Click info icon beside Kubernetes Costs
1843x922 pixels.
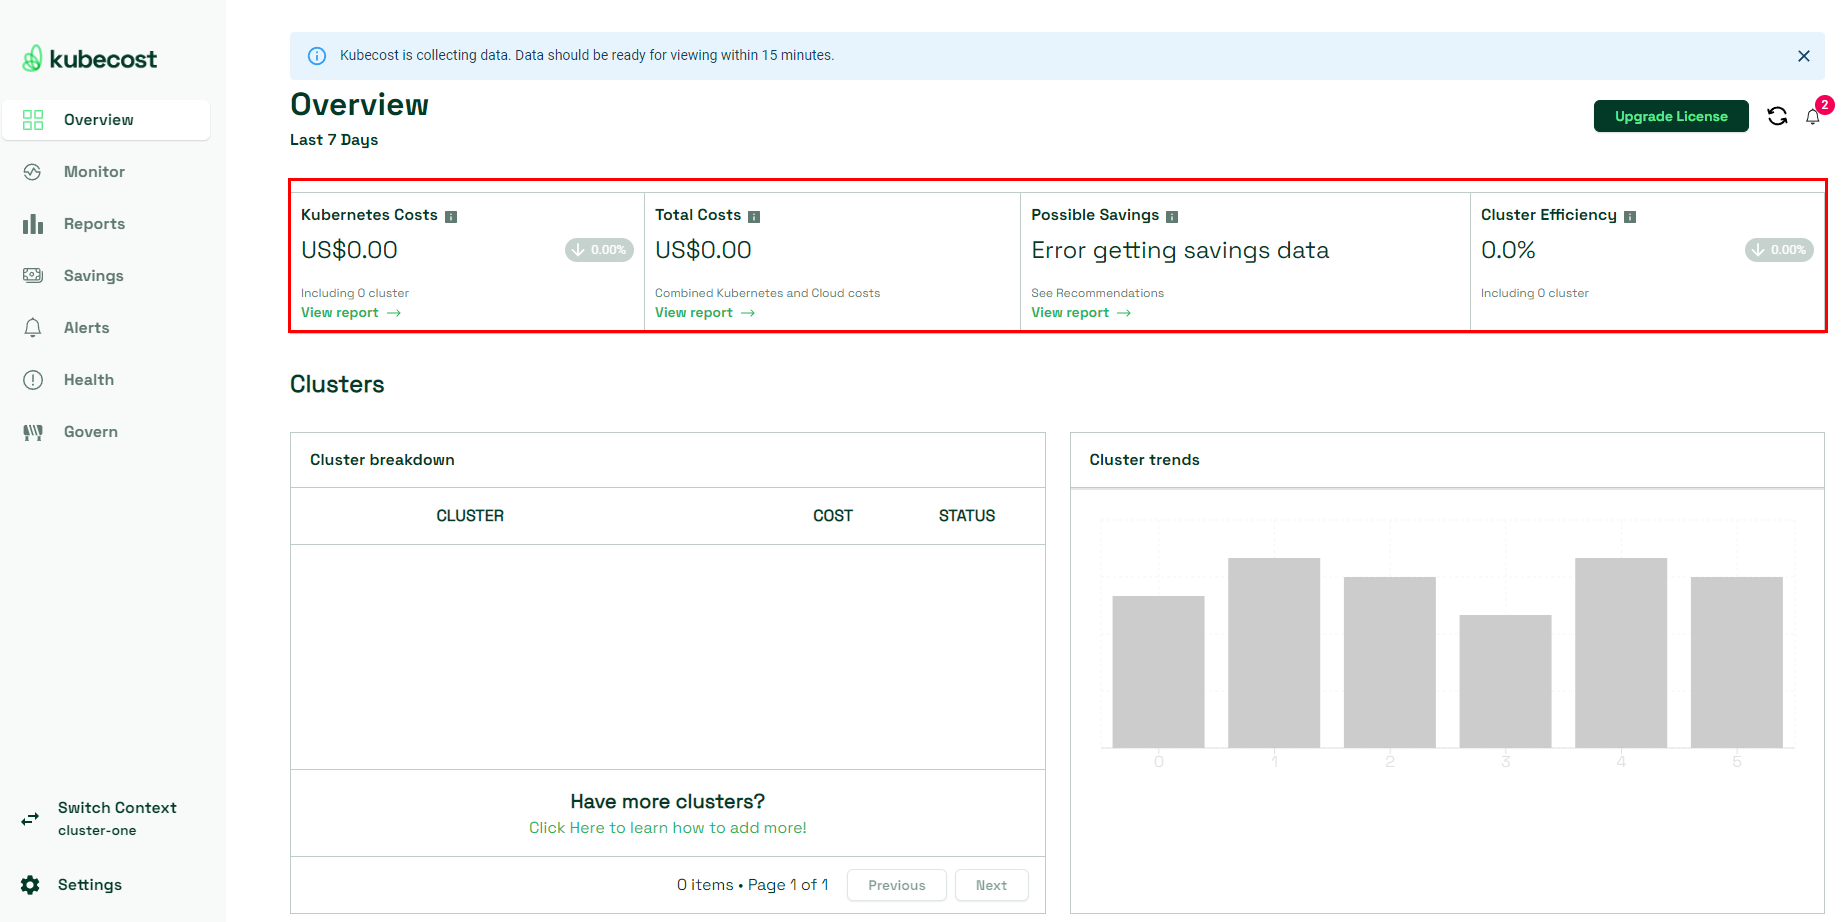point(451,217)
